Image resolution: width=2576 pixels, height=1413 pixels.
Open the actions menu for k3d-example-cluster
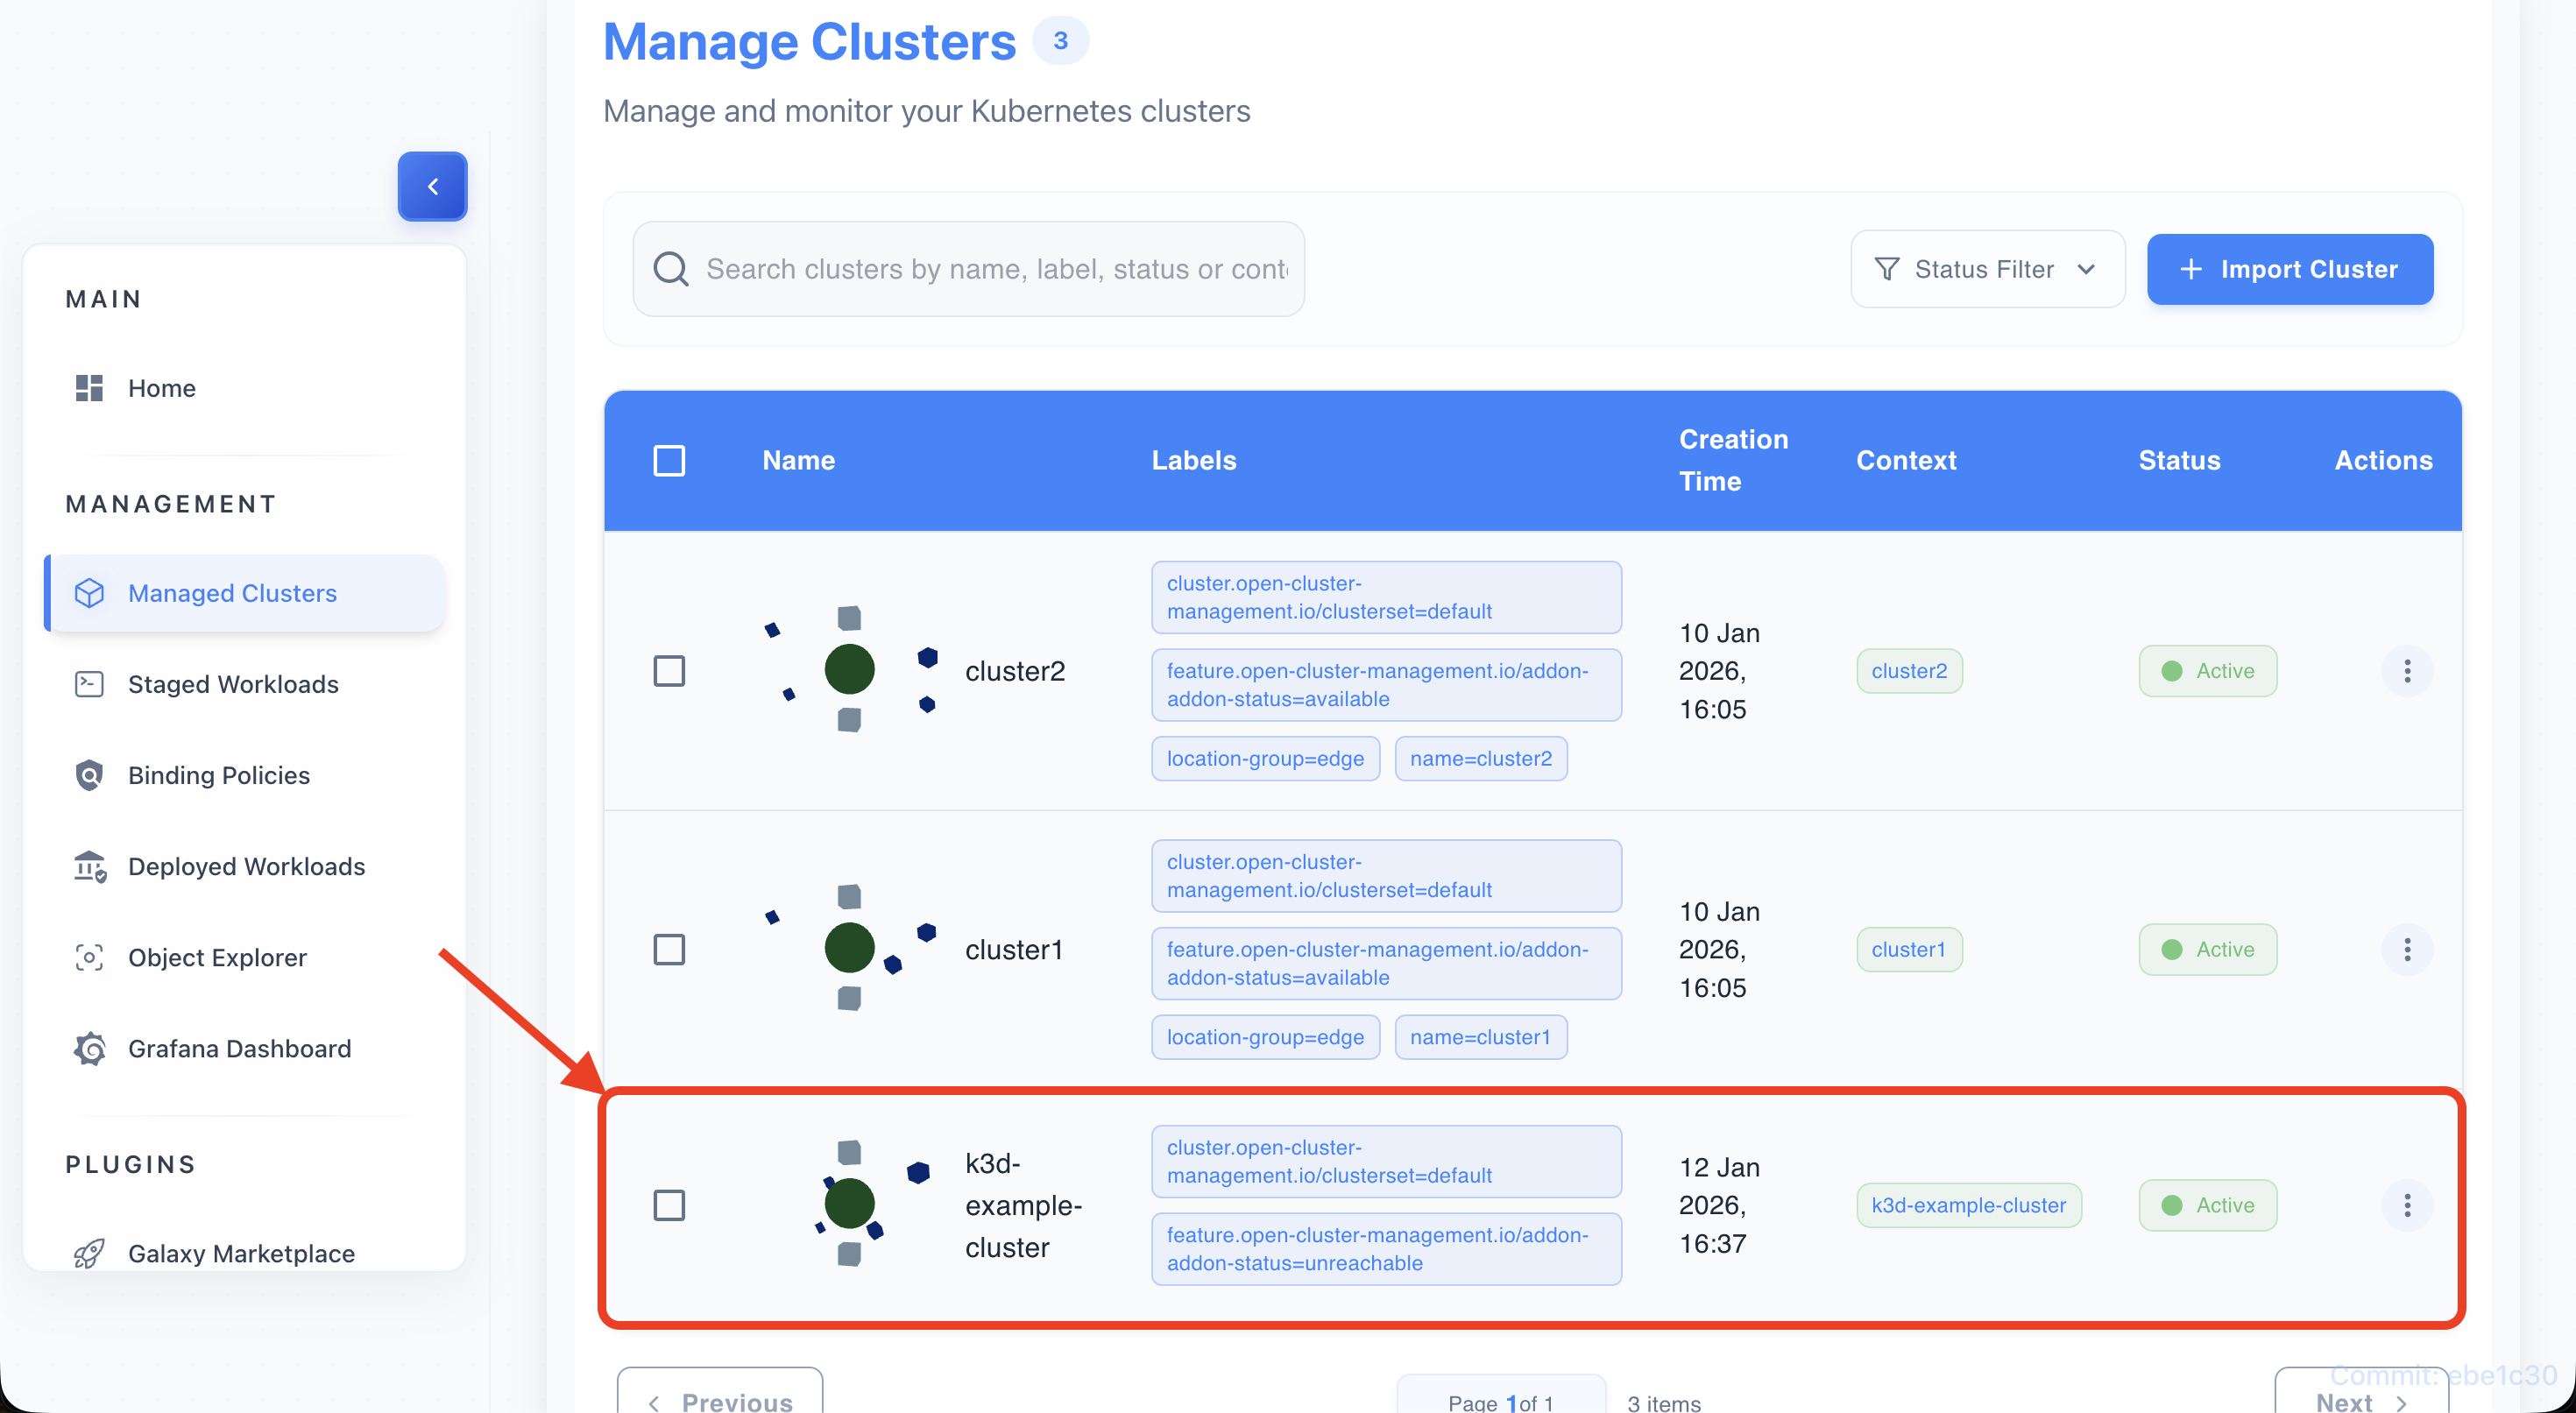2407,1205
